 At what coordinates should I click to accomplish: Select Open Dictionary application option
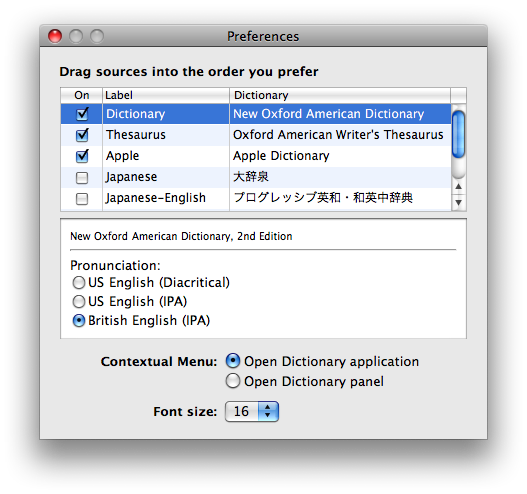point(233,361)
